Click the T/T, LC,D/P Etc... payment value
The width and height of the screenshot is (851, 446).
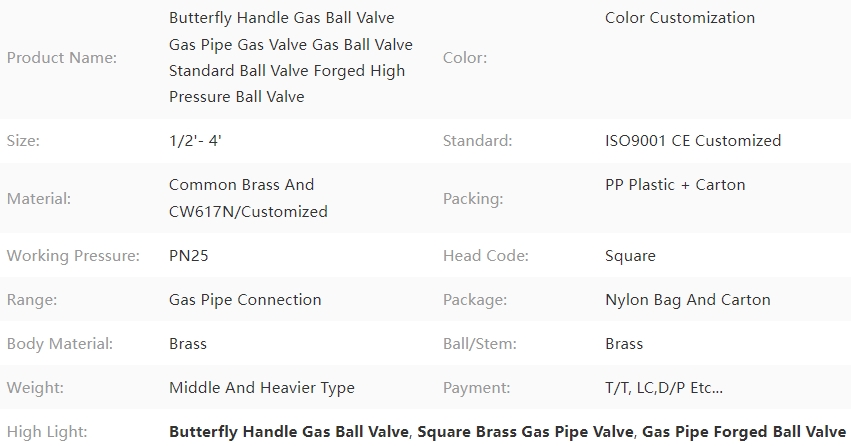(664, 388)
